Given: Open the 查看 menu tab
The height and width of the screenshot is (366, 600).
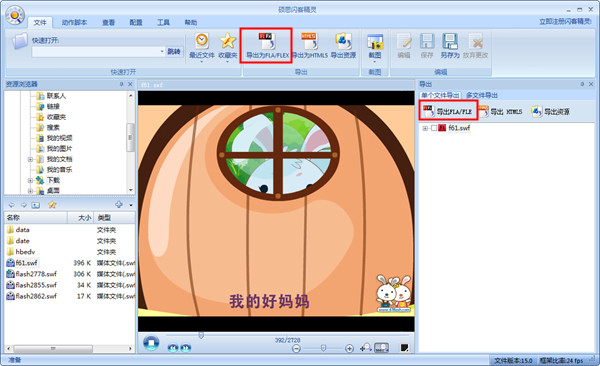Looking at the screenshot, I should pos(109,23).
